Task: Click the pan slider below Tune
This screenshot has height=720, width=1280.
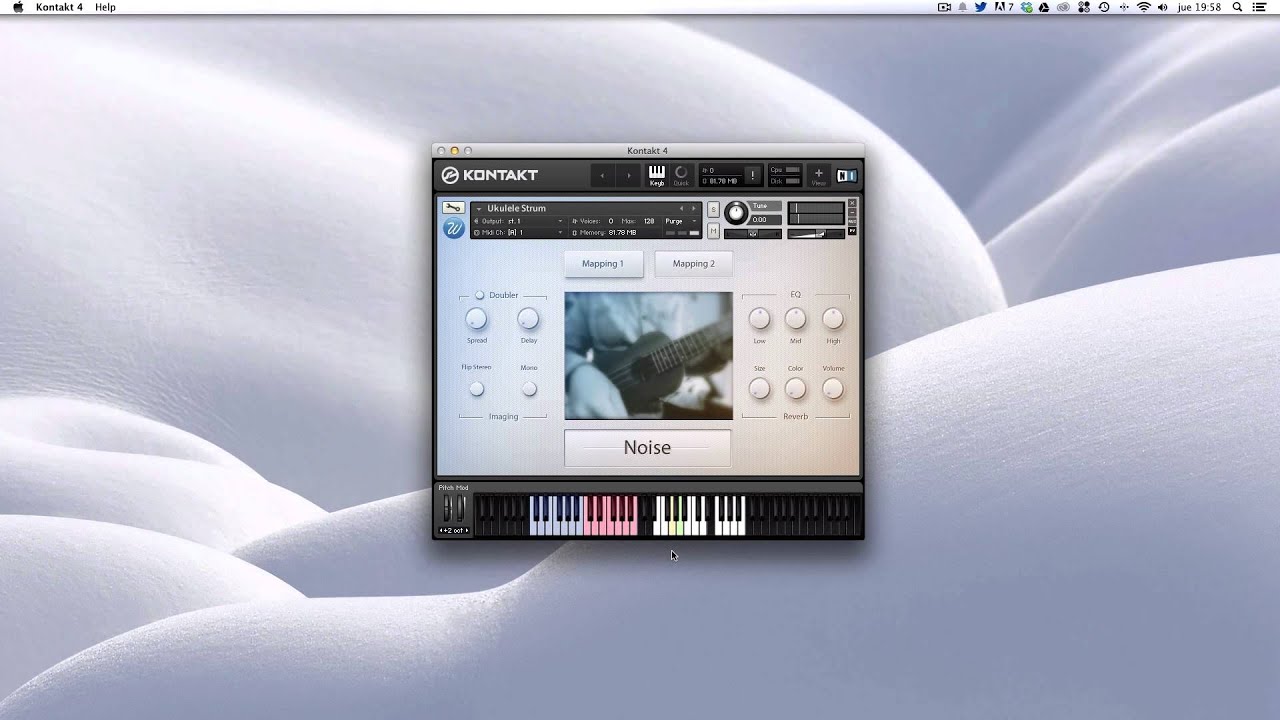Action: click(752, 233)
